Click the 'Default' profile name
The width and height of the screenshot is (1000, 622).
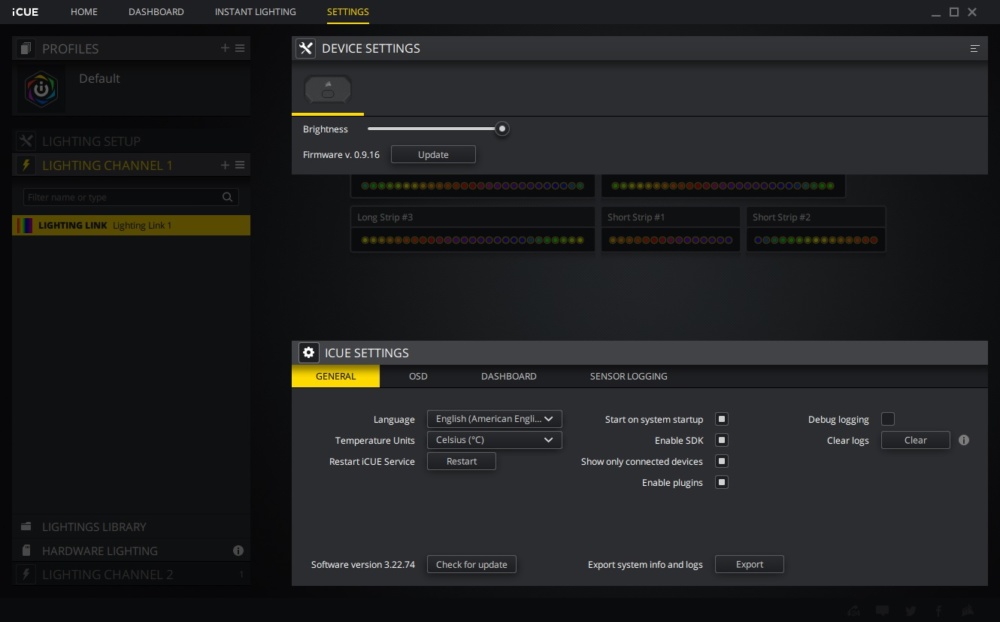coord(99,78)
